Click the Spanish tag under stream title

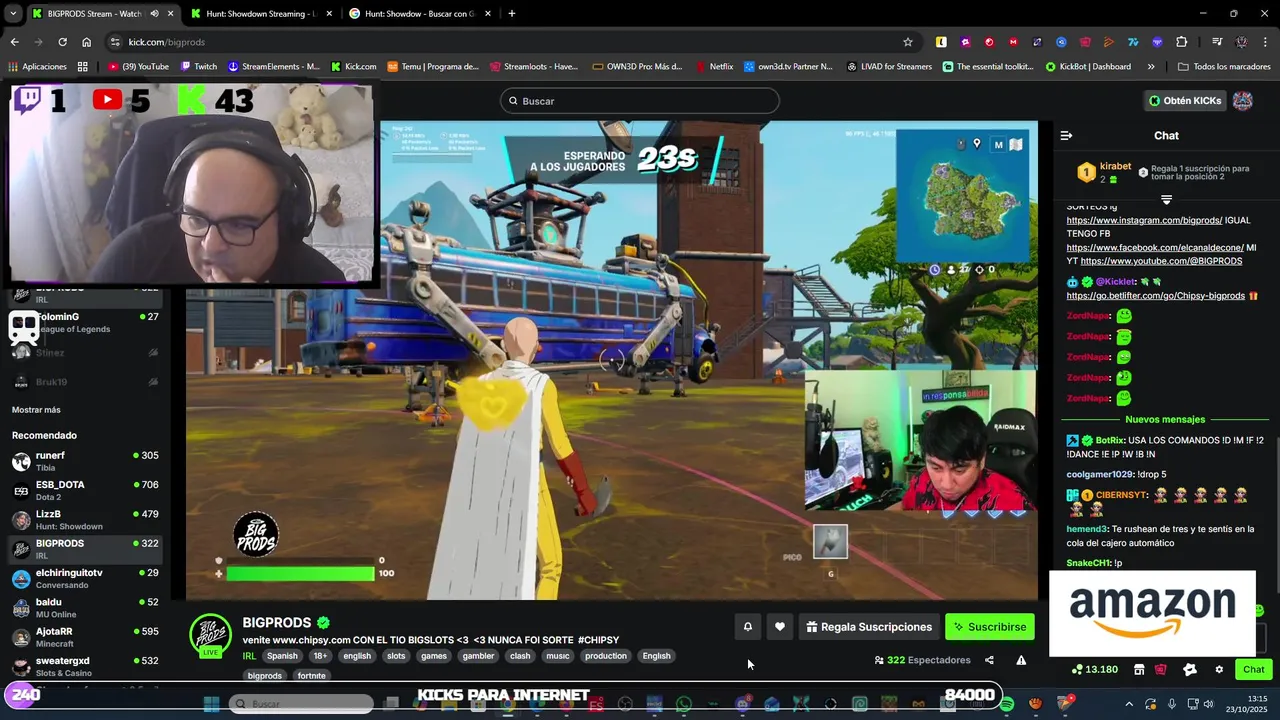pos(282,656)
